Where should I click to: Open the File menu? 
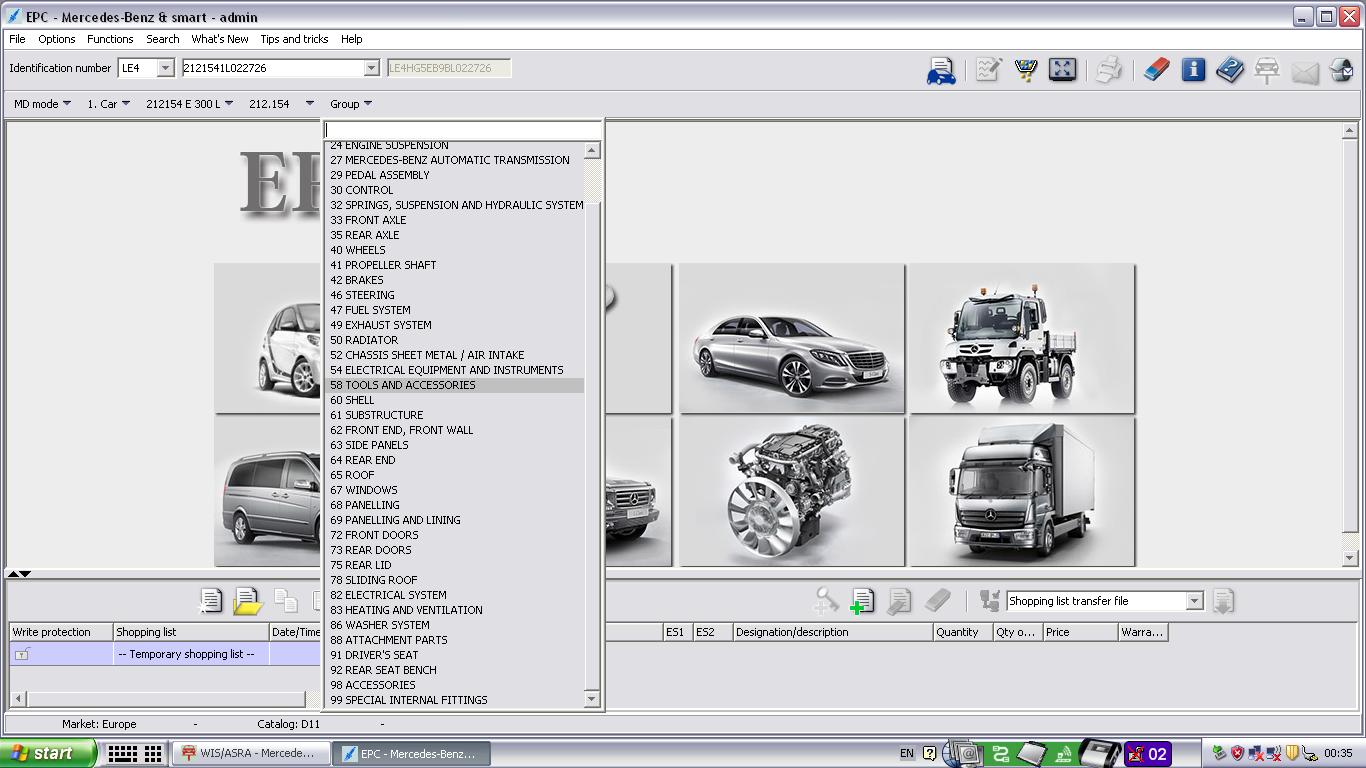[x=17, y=39]
